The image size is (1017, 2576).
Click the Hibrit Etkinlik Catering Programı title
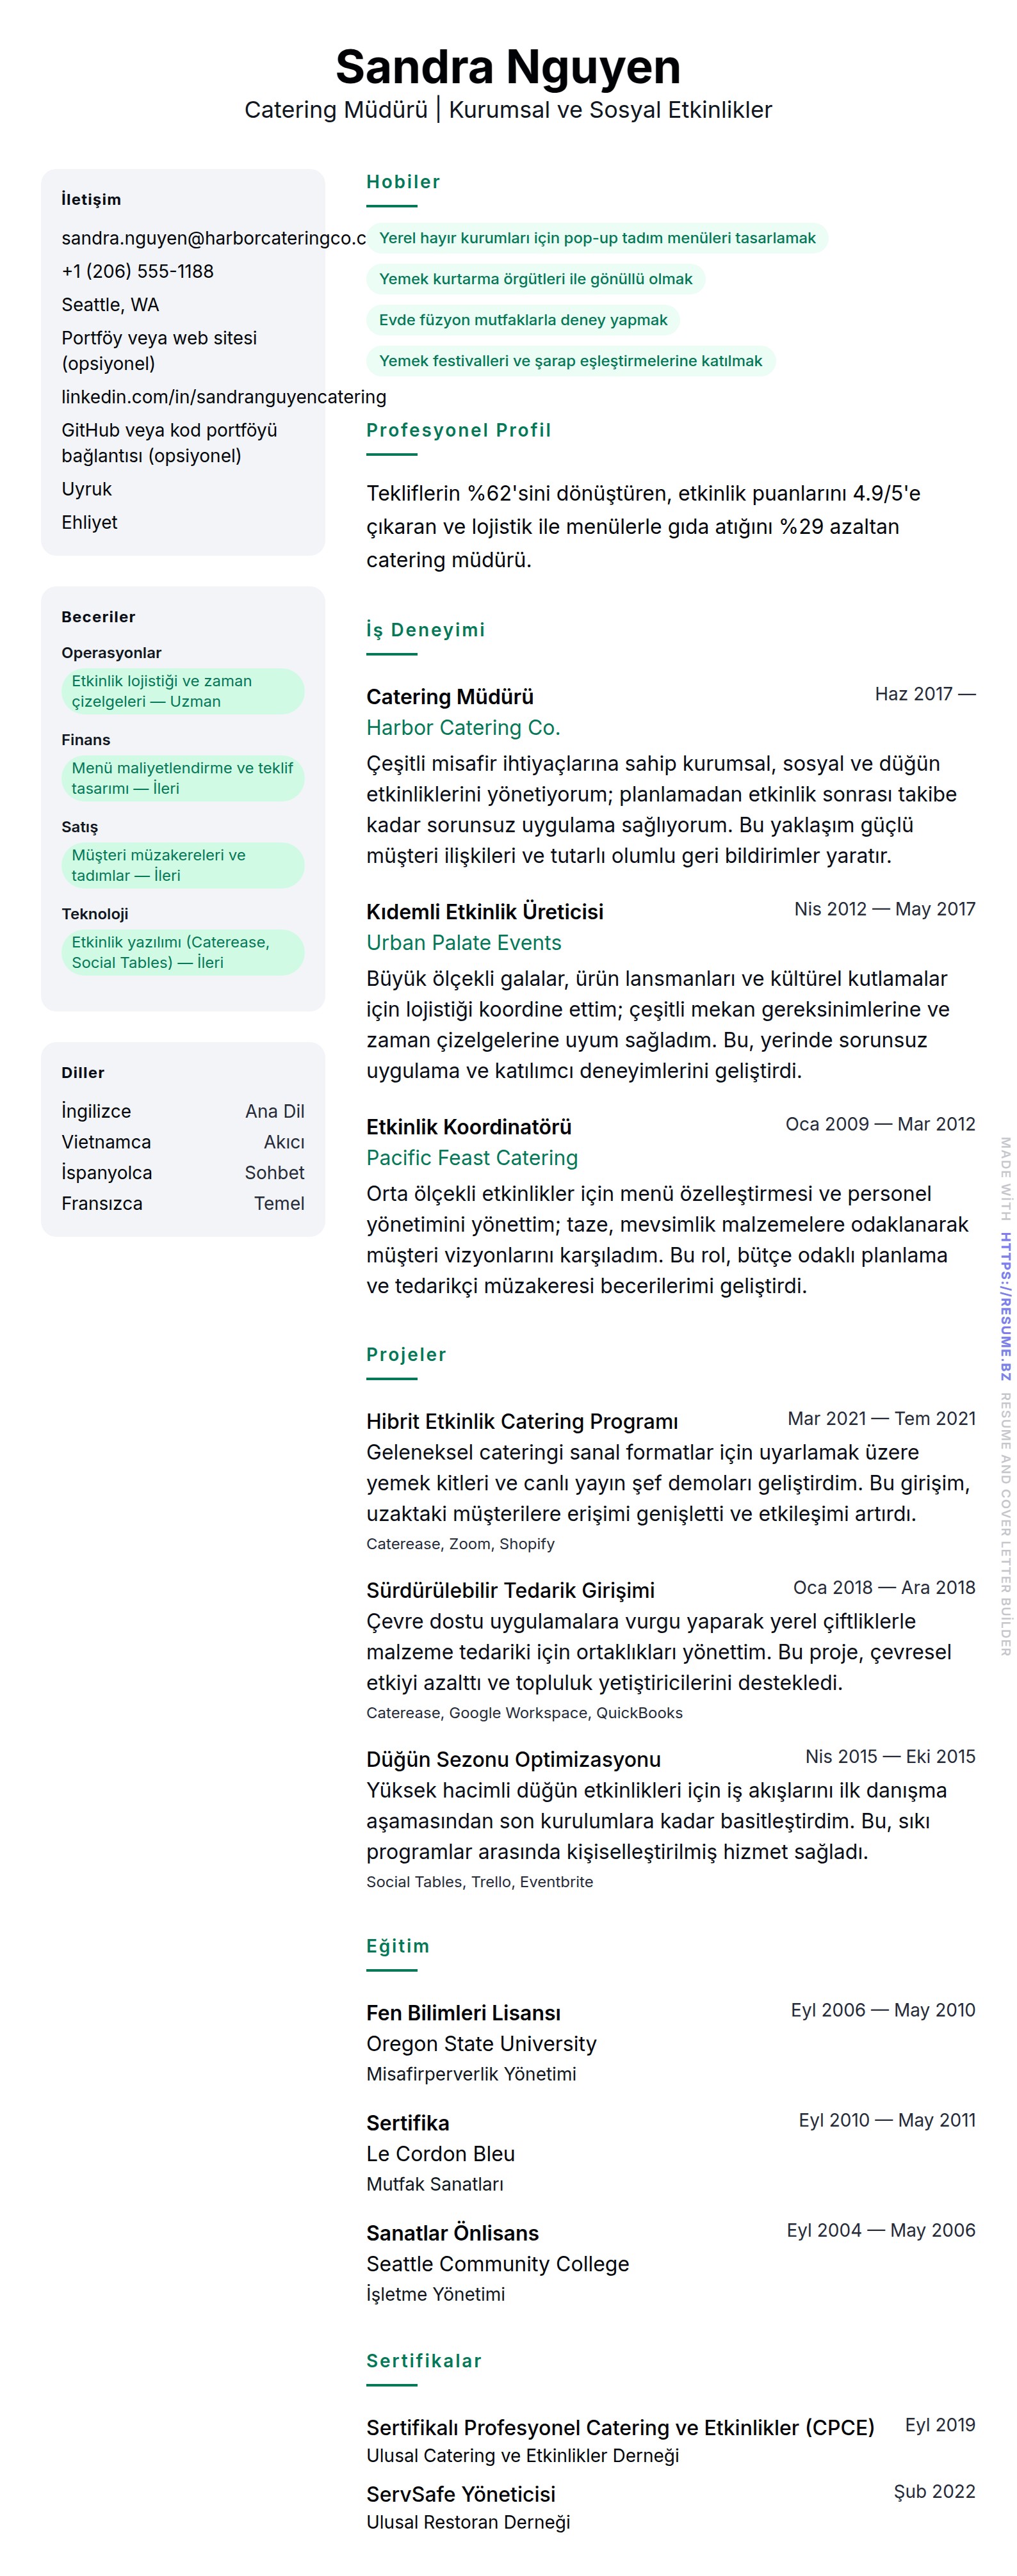pyautogui.click(x=522, y=1421)
